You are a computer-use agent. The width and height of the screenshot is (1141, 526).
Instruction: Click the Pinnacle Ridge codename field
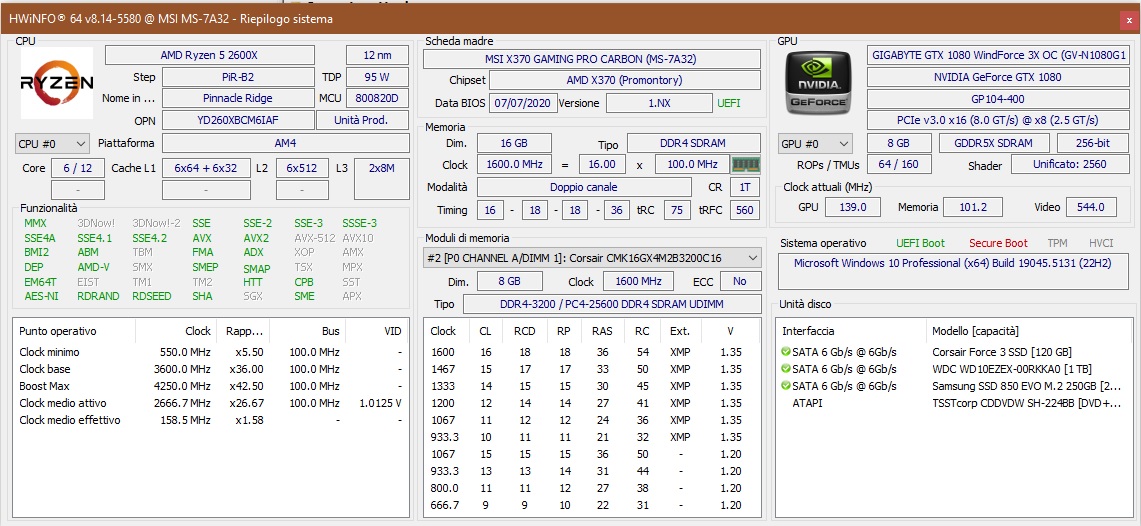pos(238,97)
